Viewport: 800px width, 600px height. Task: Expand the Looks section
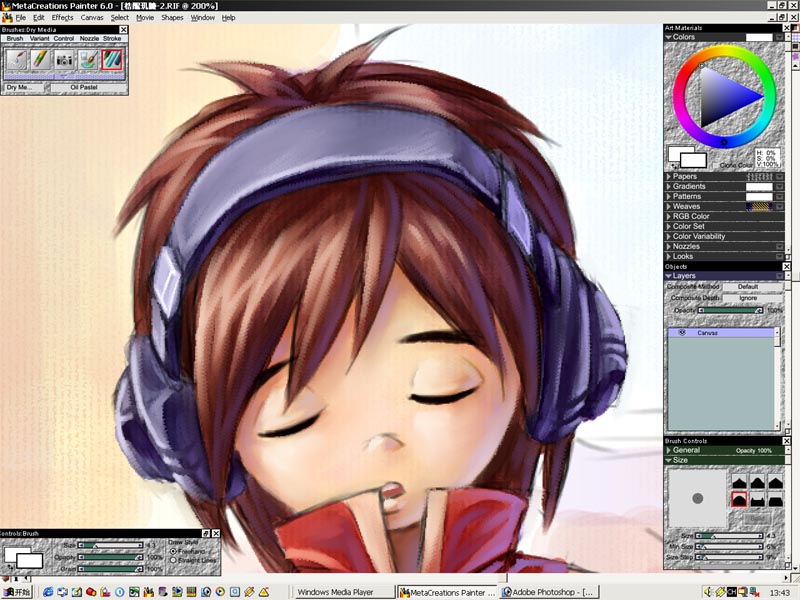(669, 257)
